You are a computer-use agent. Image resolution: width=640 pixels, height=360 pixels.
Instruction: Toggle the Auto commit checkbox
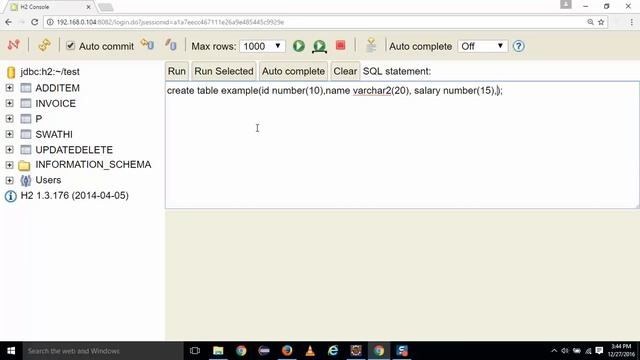(70, 46)
